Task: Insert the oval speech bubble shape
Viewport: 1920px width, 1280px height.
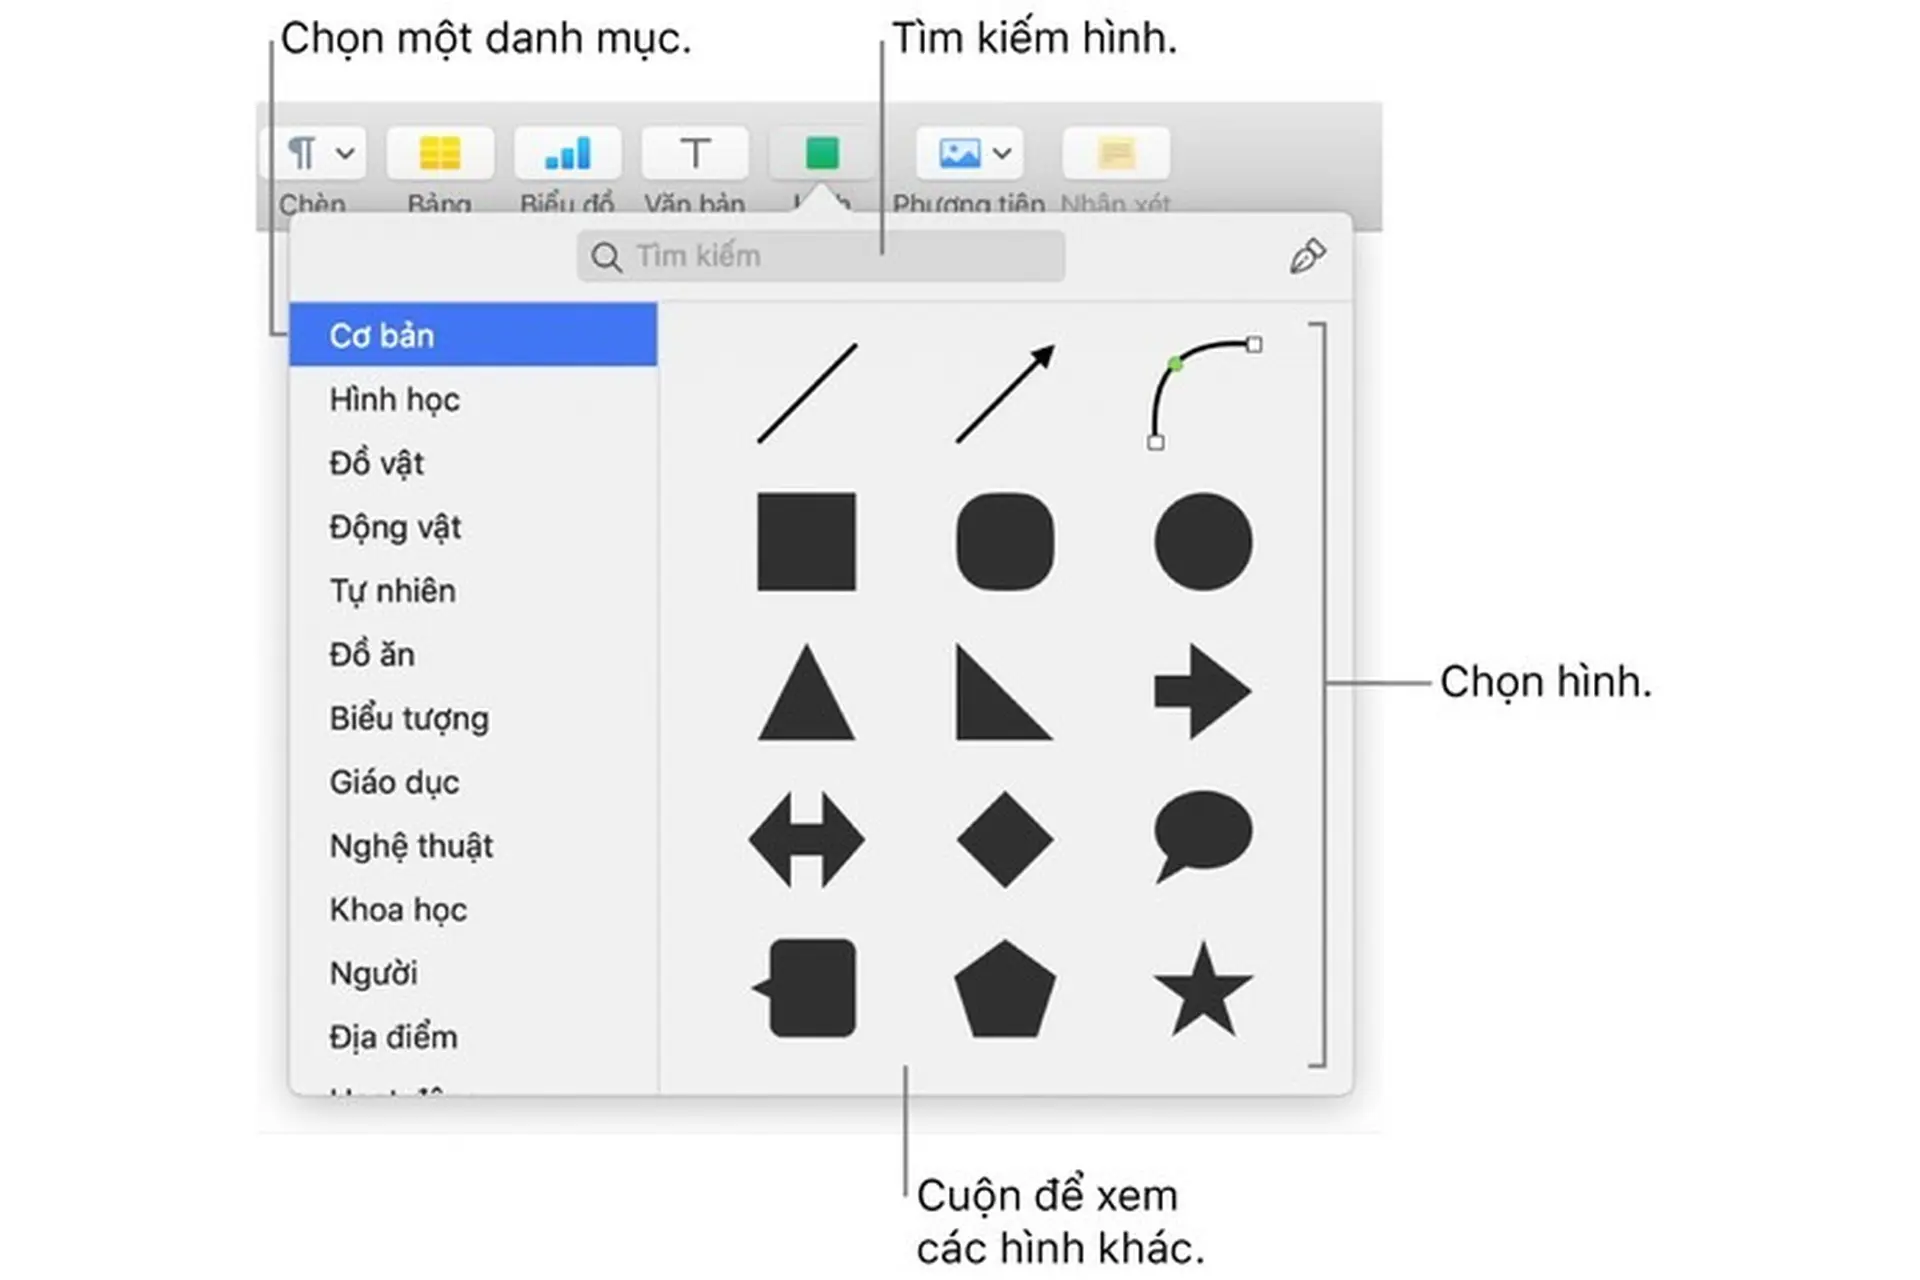Action: point(1203,837)
